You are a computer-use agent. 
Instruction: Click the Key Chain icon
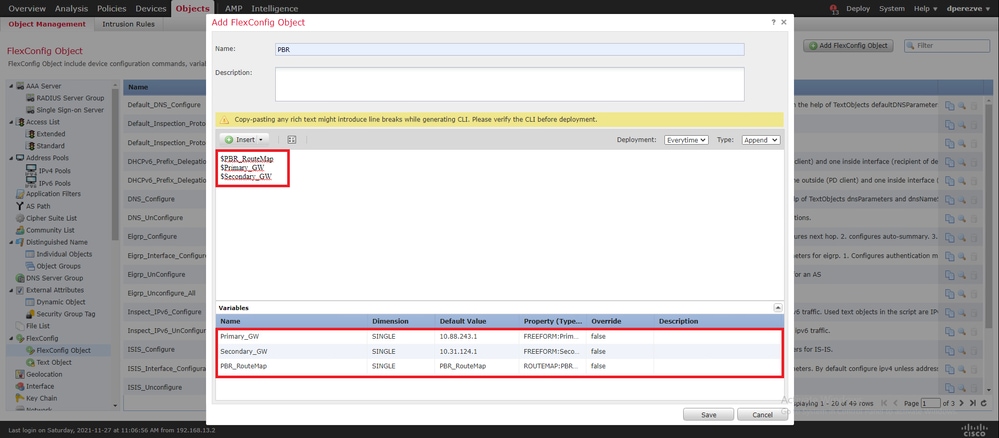(20, 398)
